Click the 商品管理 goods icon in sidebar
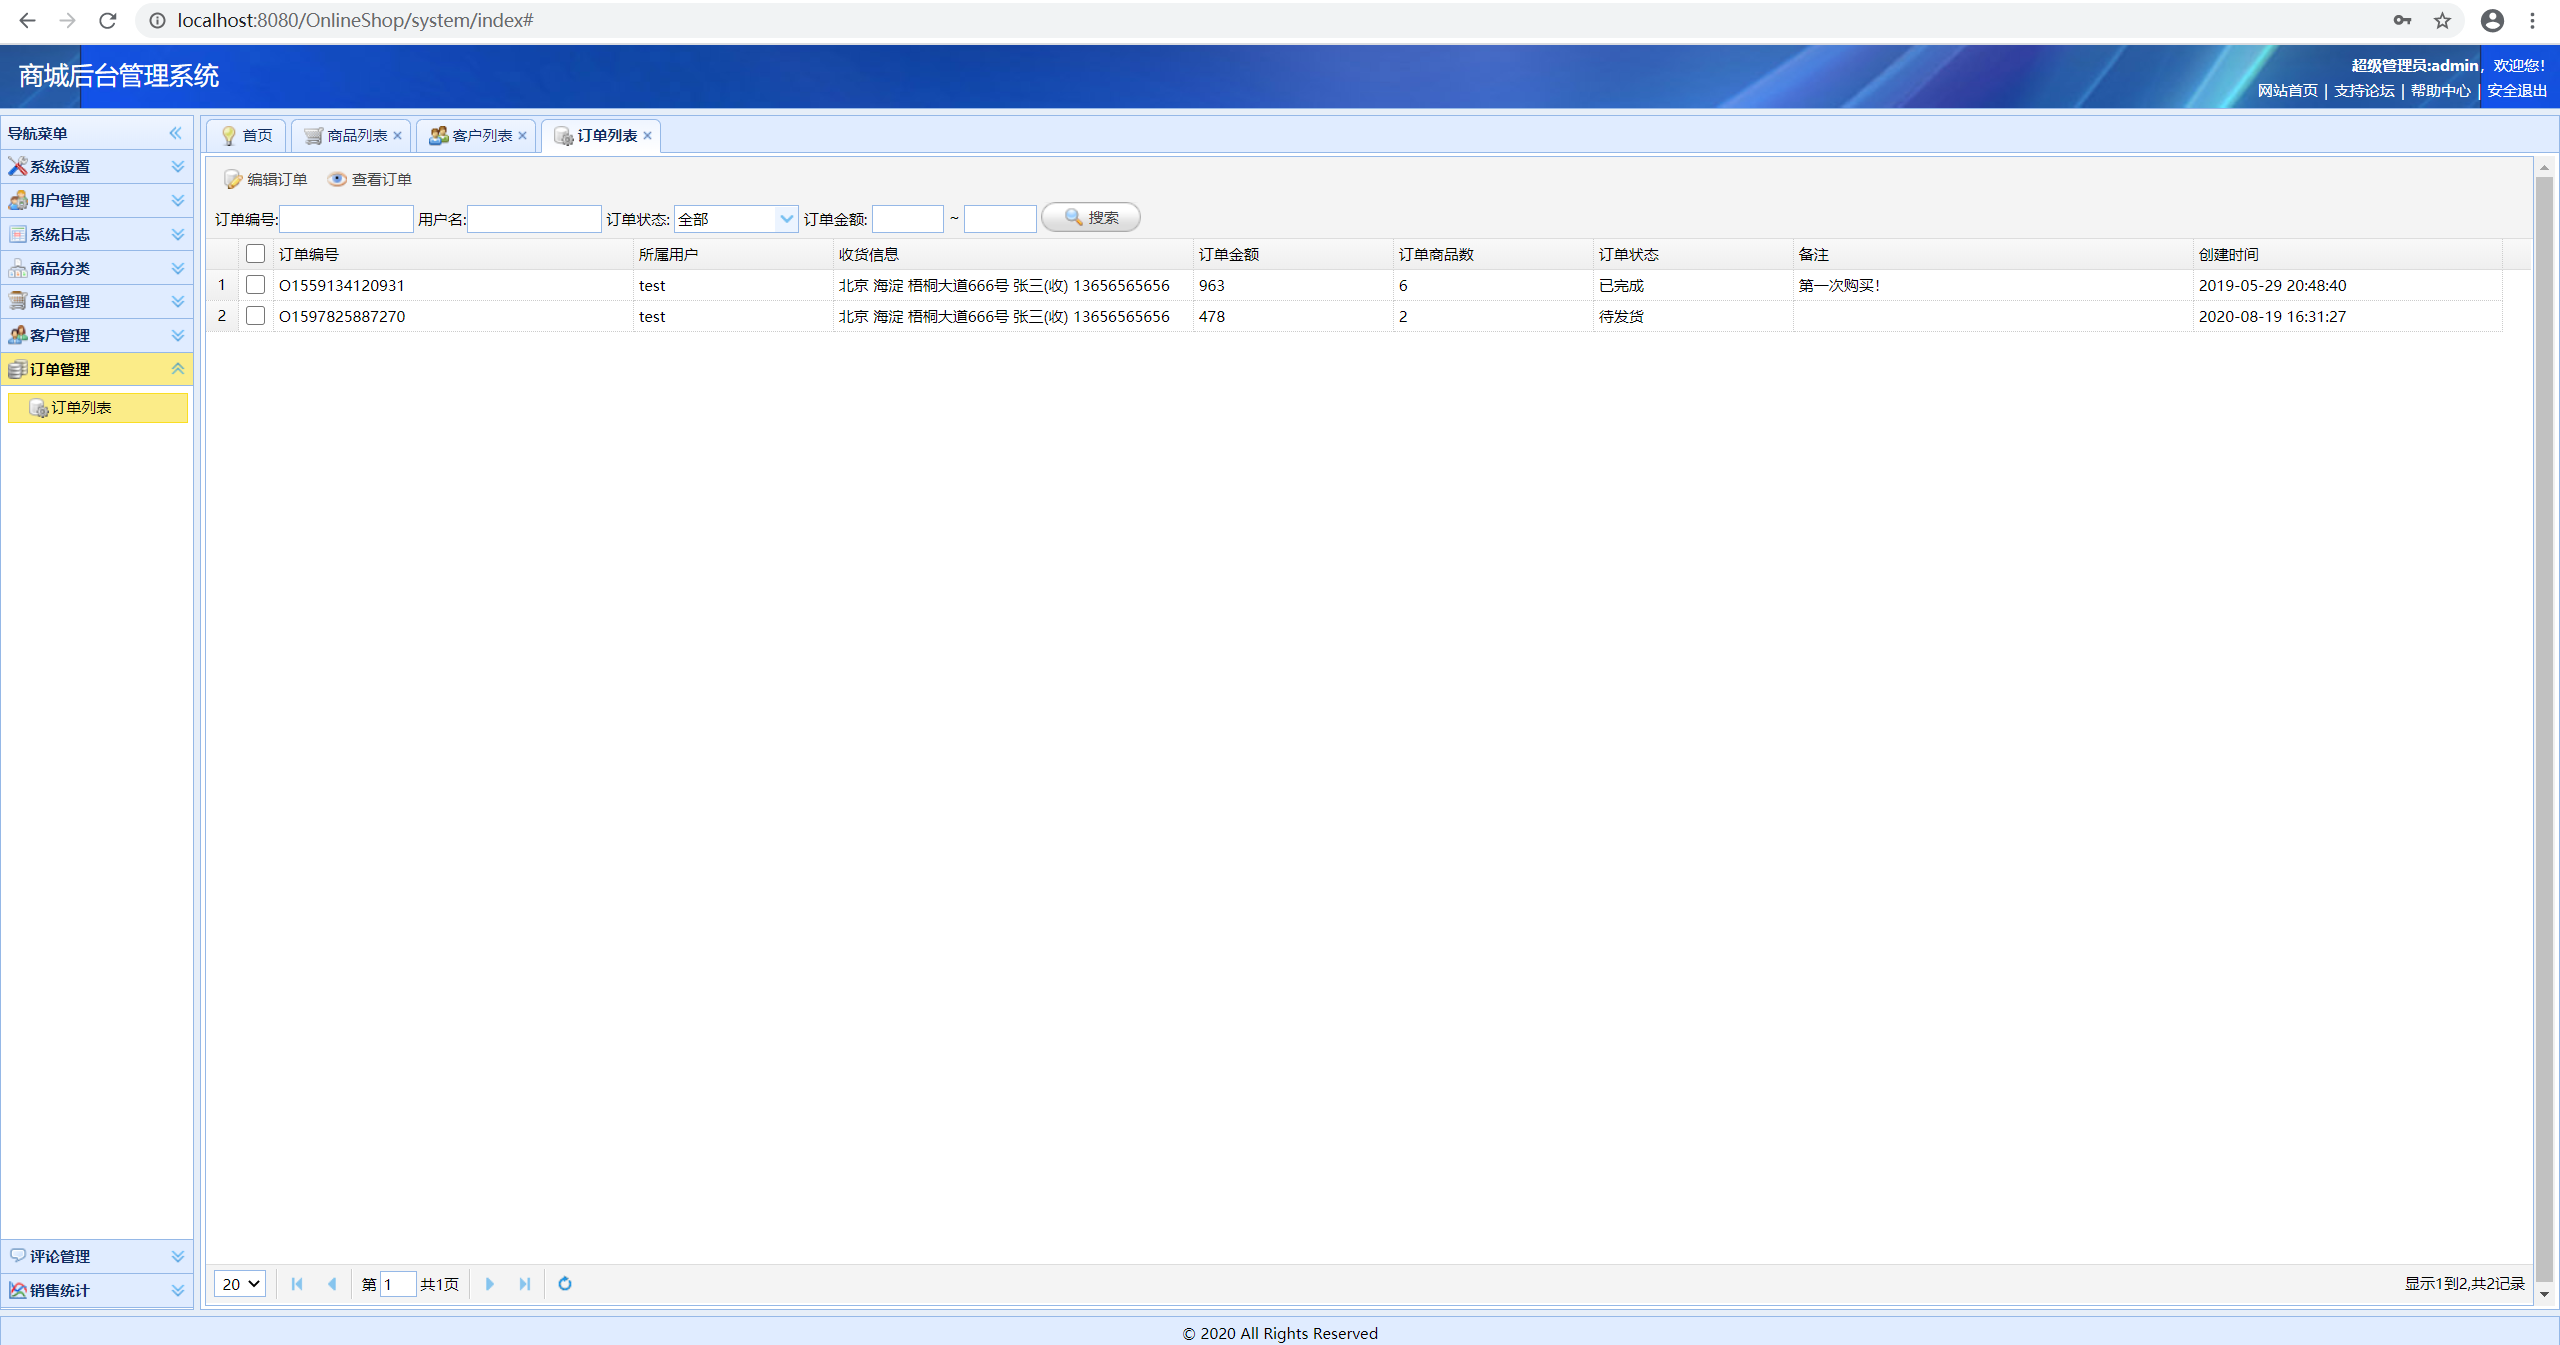Image resolution: width=2560 pixels, height=1345 pixels. [x=17, y=301]
